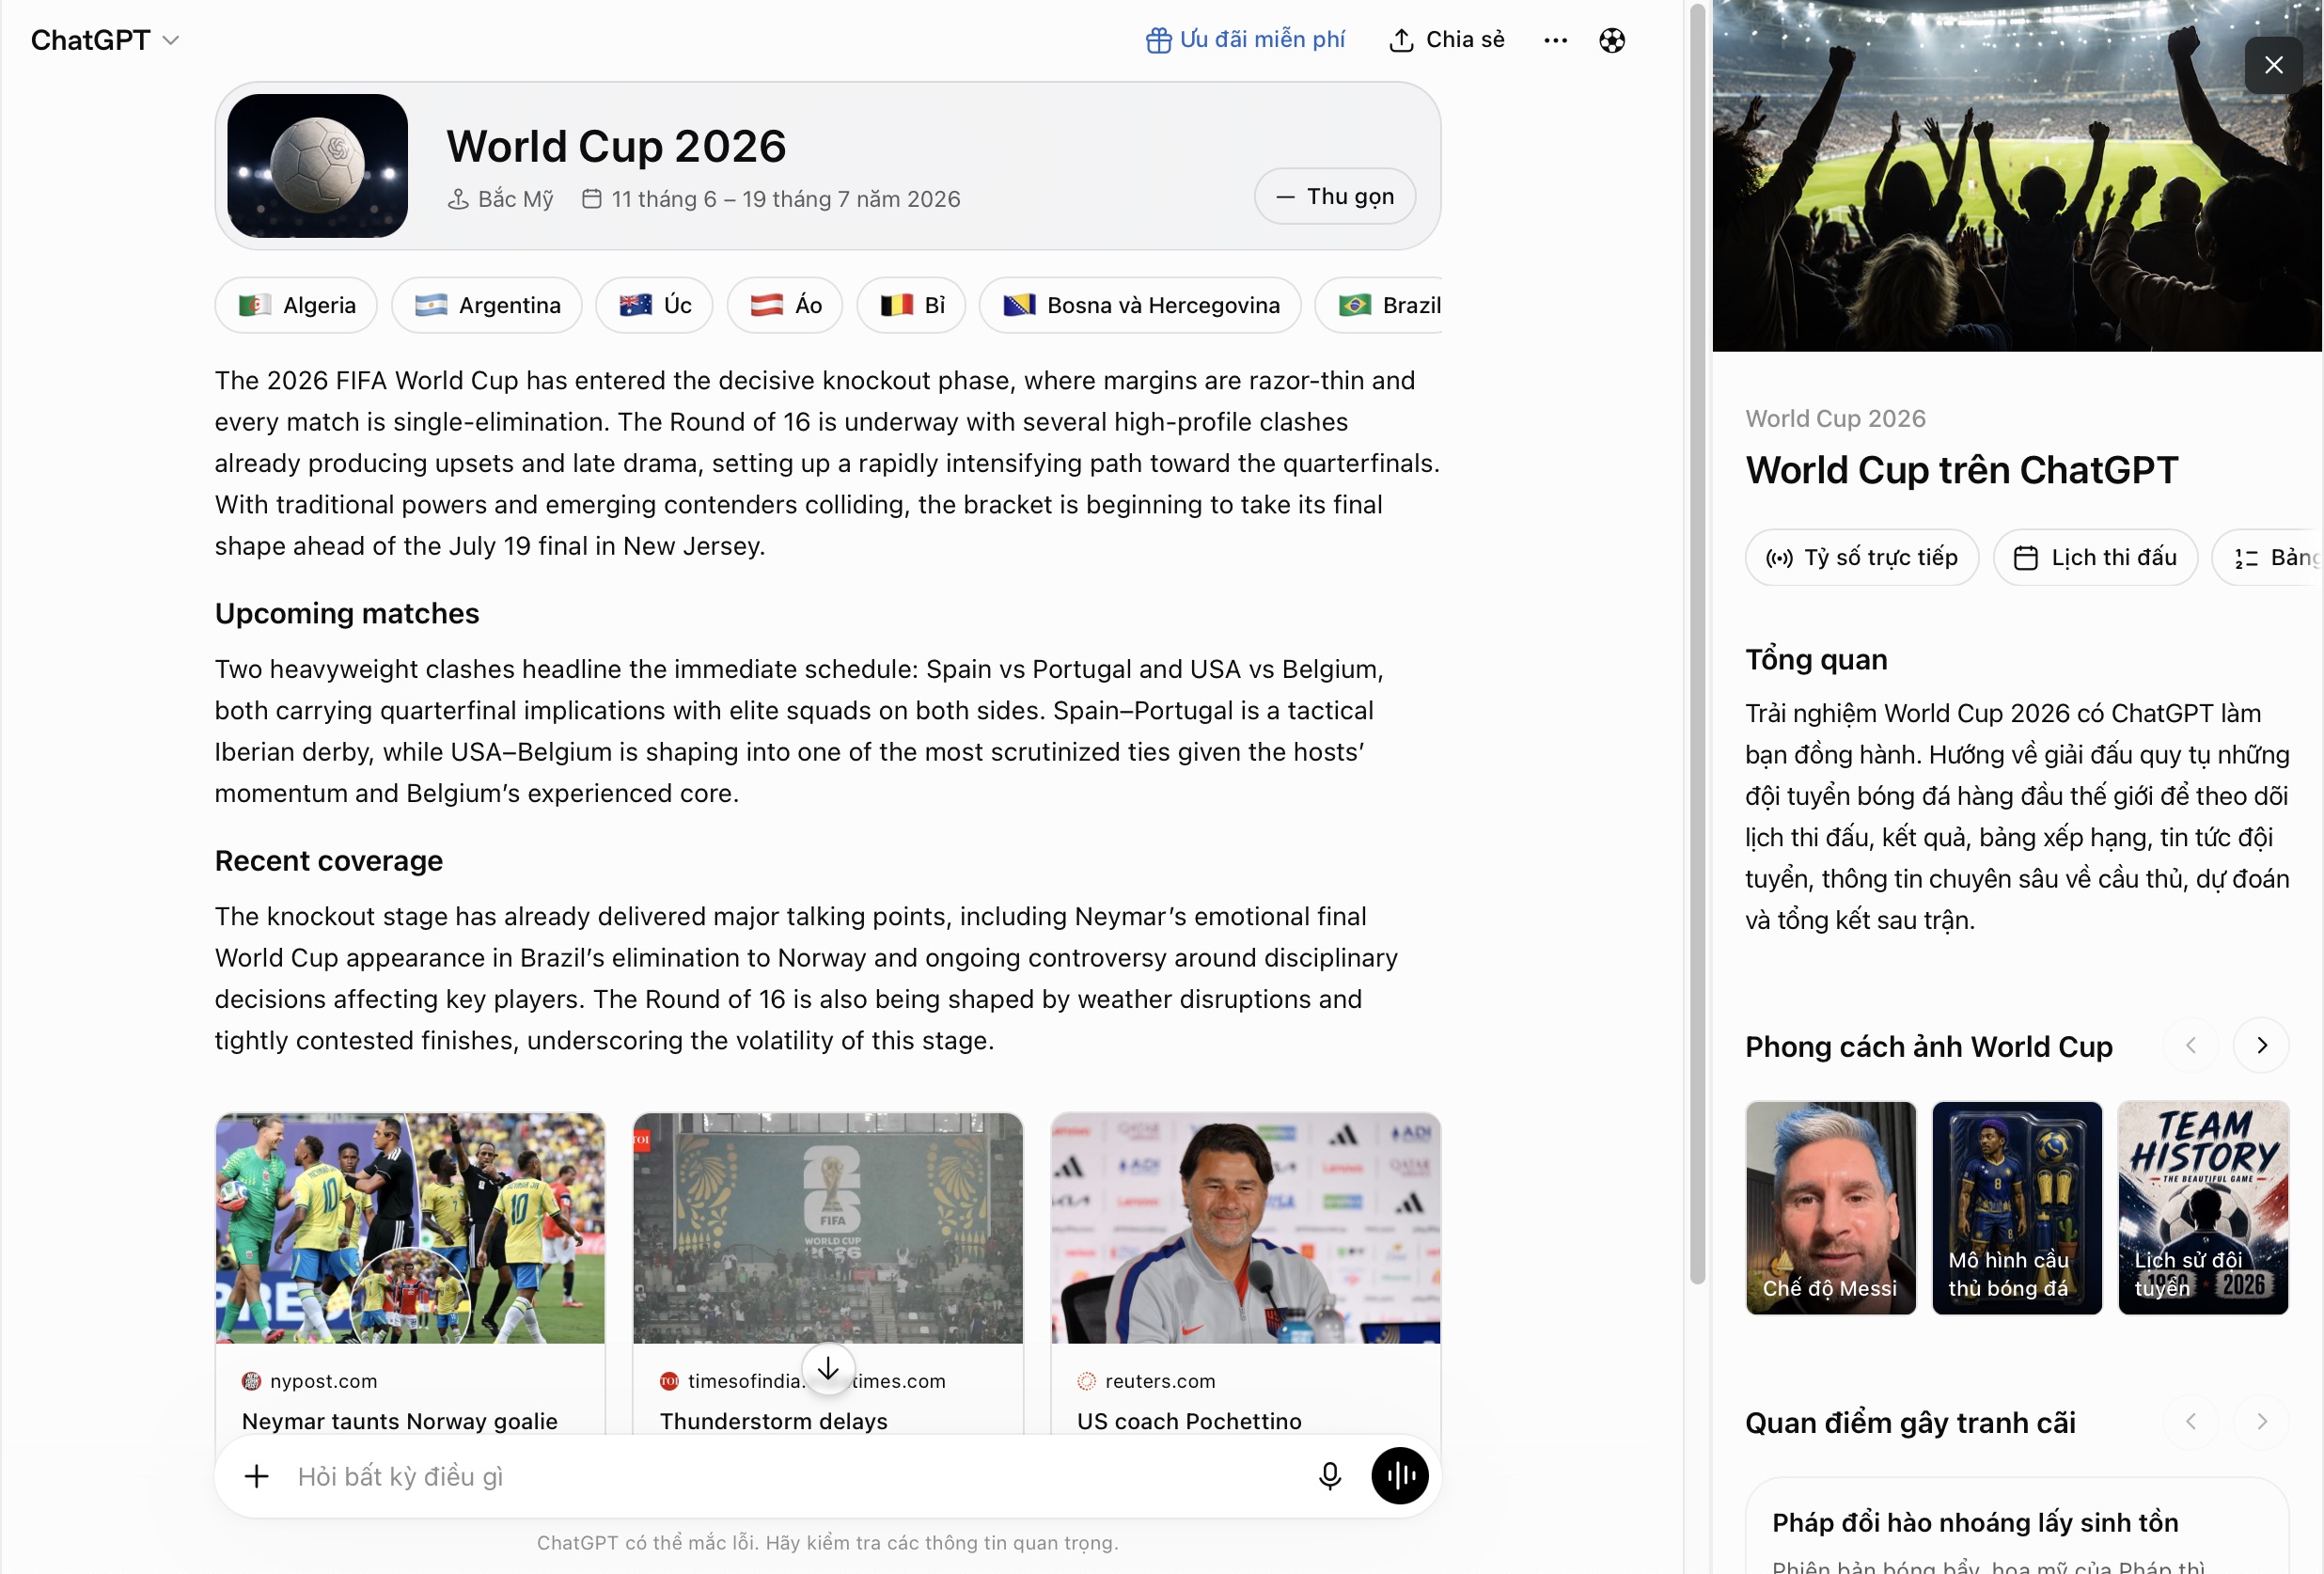Close the World Cup side panel
This screenshot has height=1574, width=2324.
2273,65
